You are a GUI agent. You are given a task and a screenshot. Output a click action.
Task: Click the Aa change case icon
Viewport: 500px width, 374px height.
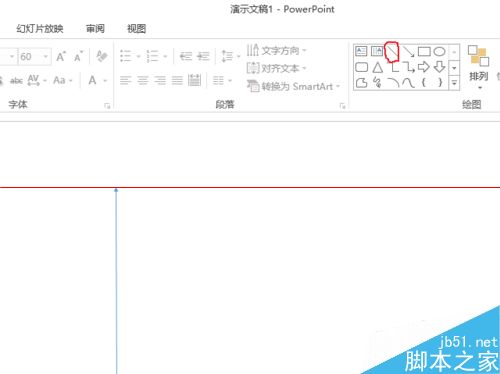pos(59,80)
